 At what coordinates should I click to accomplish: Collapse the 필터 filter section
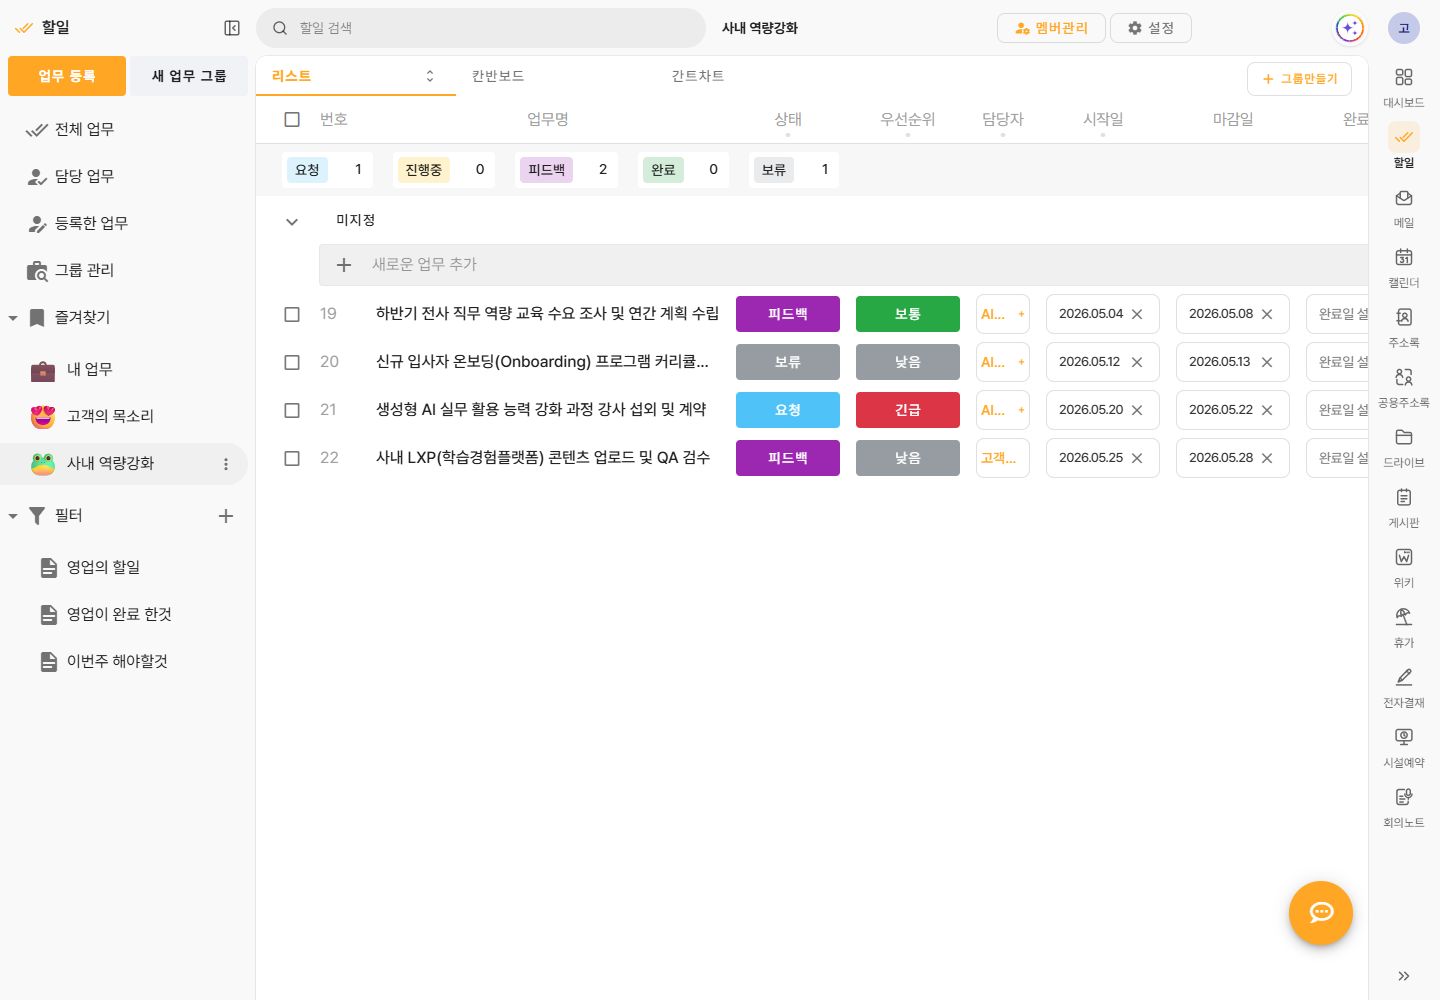13,516
